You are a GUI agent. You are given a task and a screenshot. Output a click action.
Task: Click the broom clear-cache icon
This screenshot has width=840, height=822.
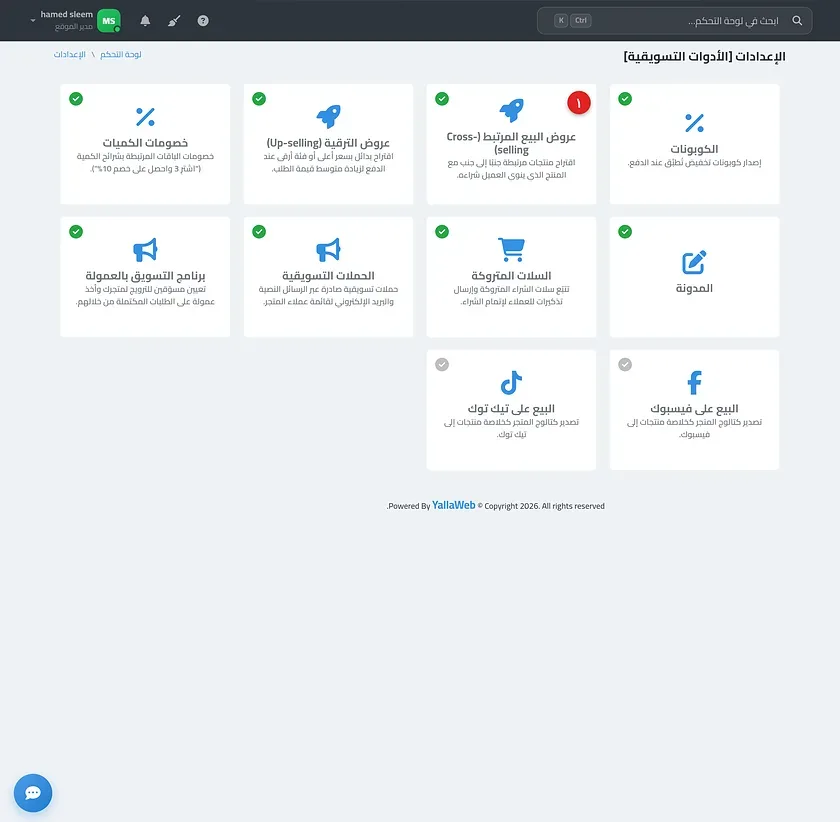pos(174,20)
